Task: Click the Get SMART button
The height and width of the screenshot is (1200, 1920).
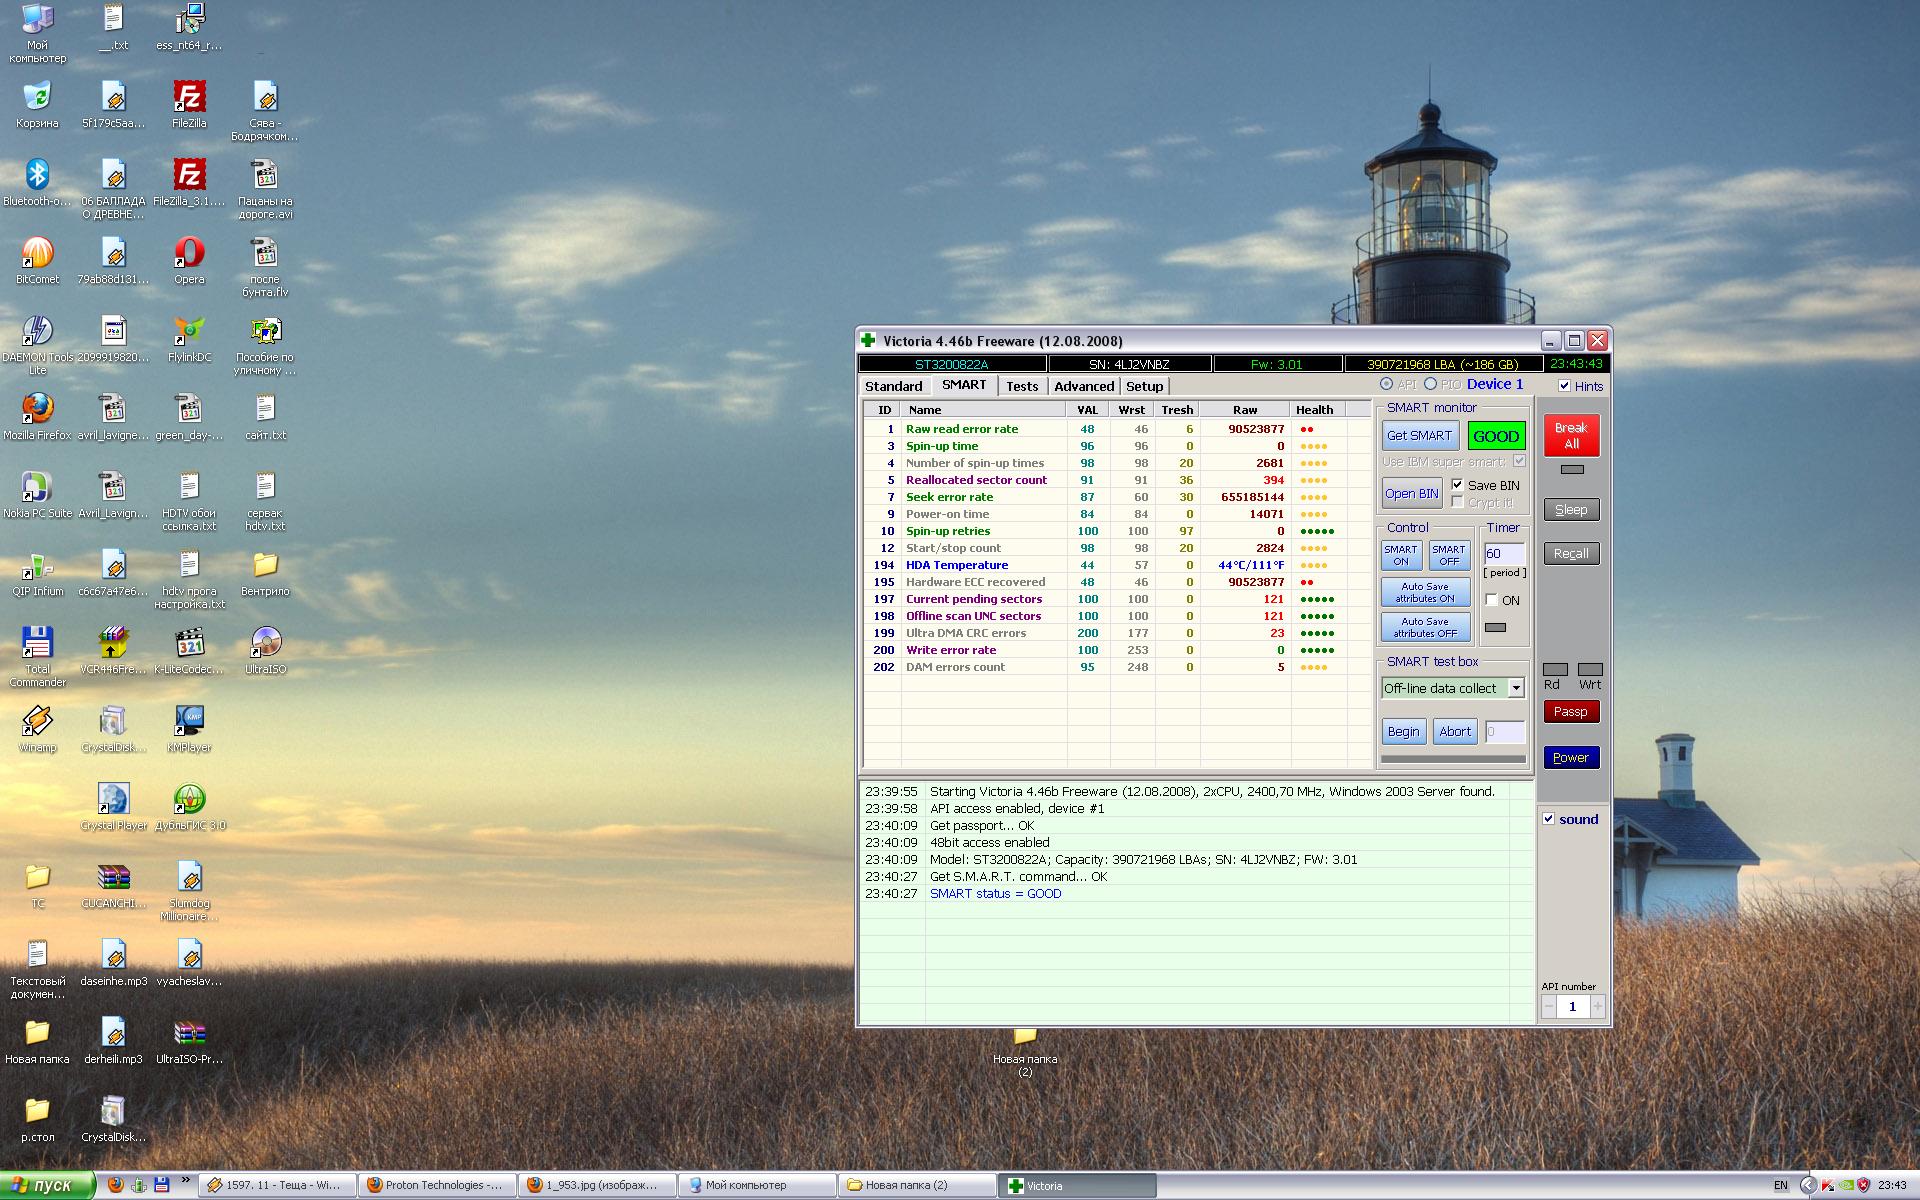Action: tap(1419, 436)
